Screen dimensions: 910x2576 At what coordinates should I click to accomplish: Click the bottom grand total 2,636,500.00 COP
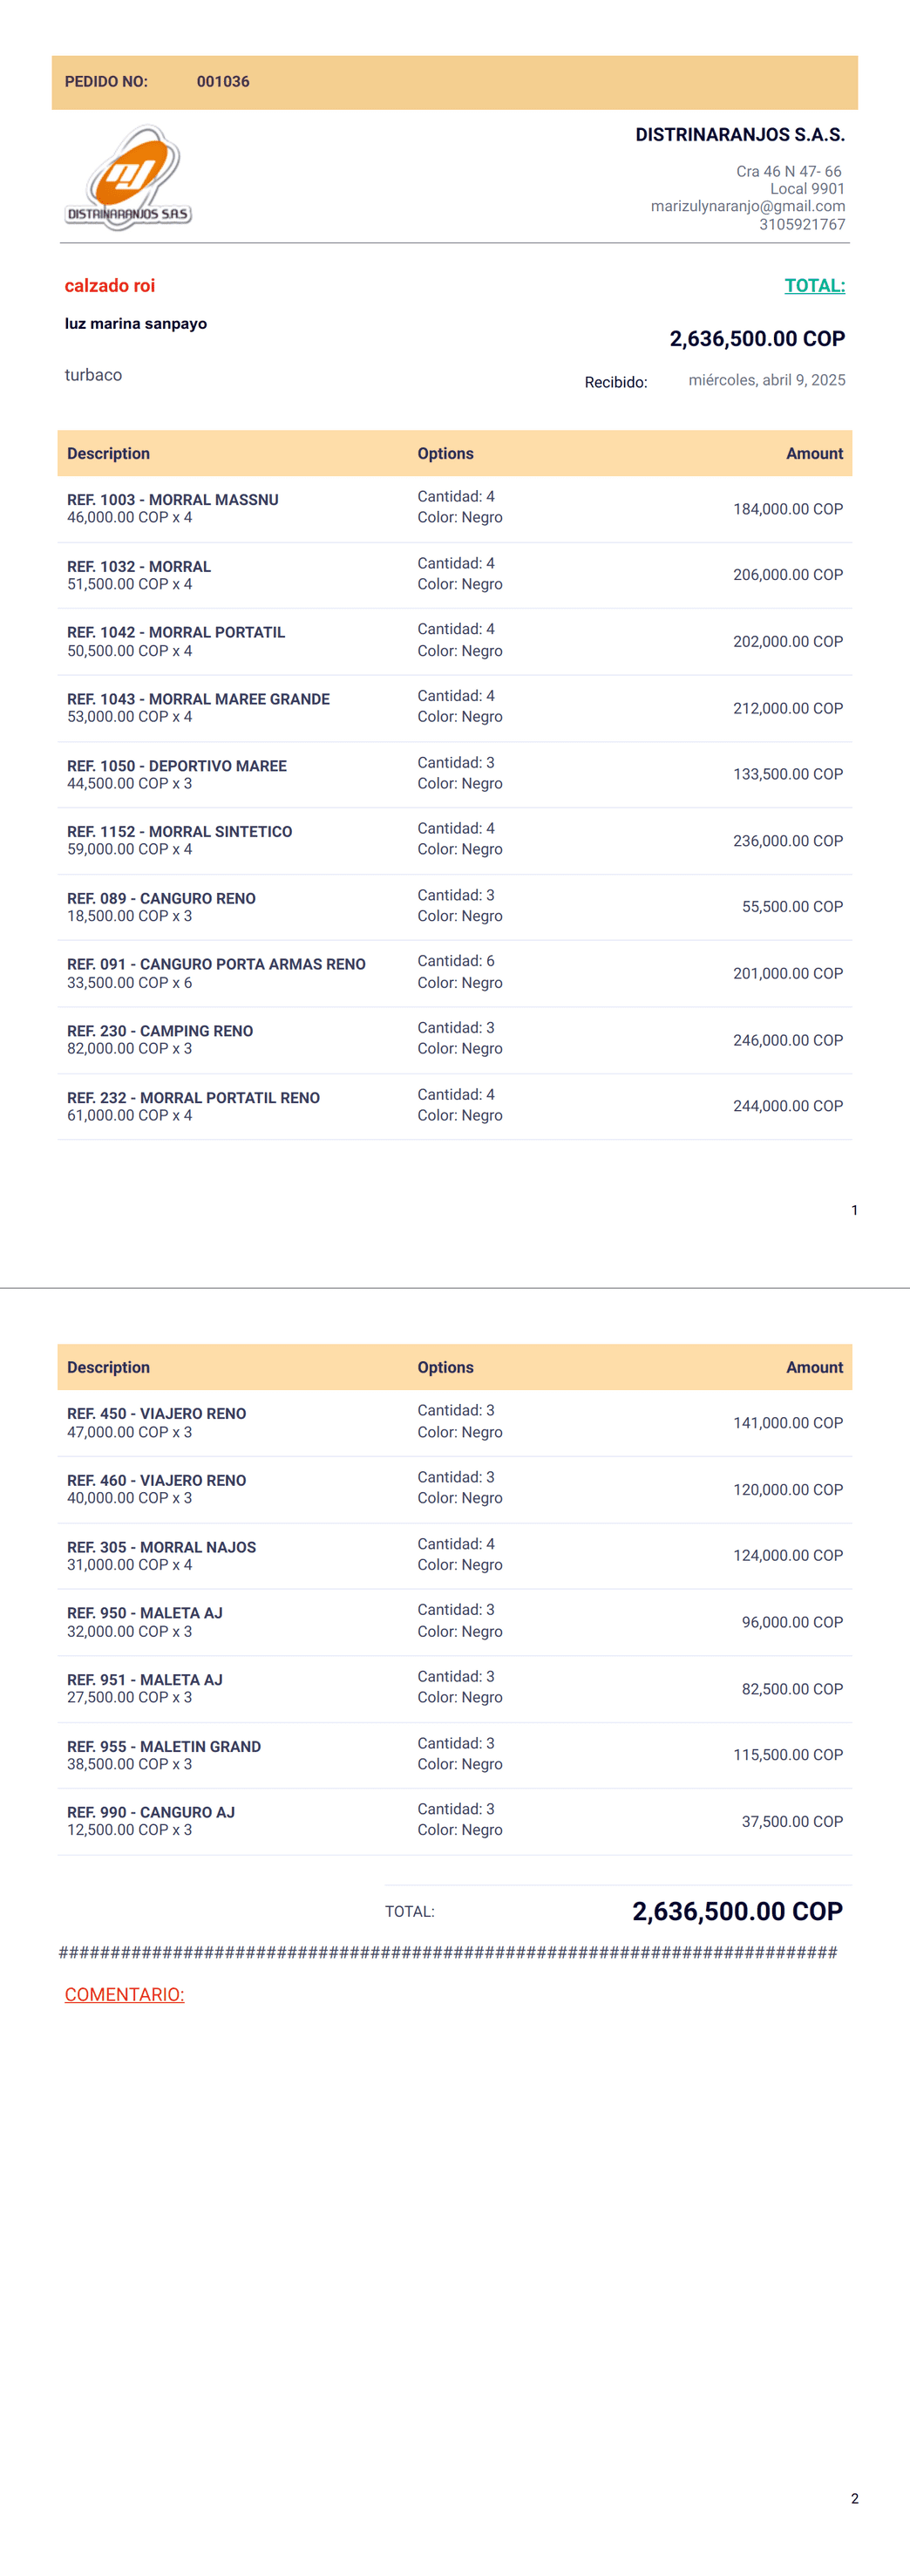point(737,1911)
